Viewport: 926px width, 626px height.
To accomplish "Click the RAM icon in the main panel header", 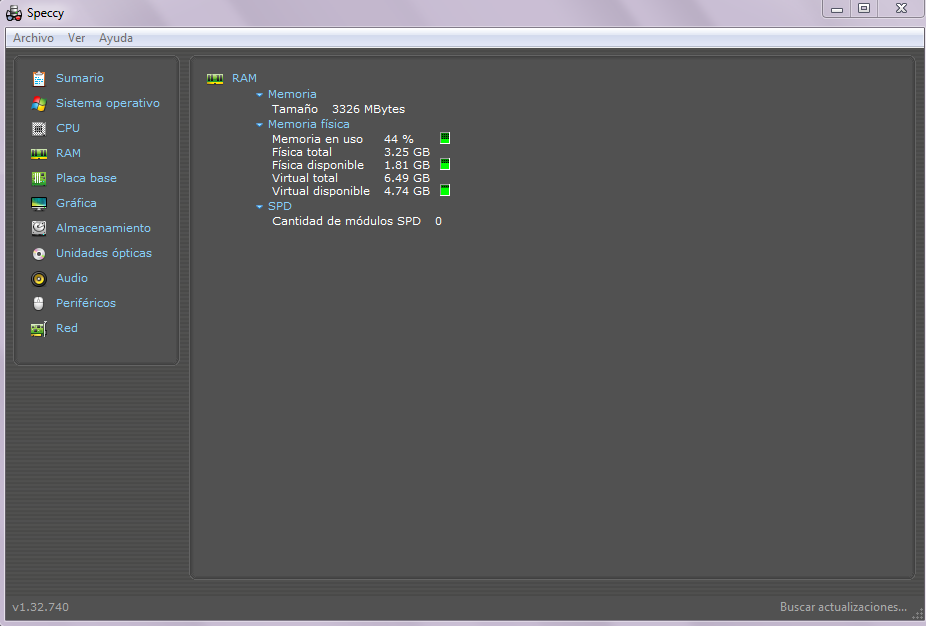I will [215, 79].
